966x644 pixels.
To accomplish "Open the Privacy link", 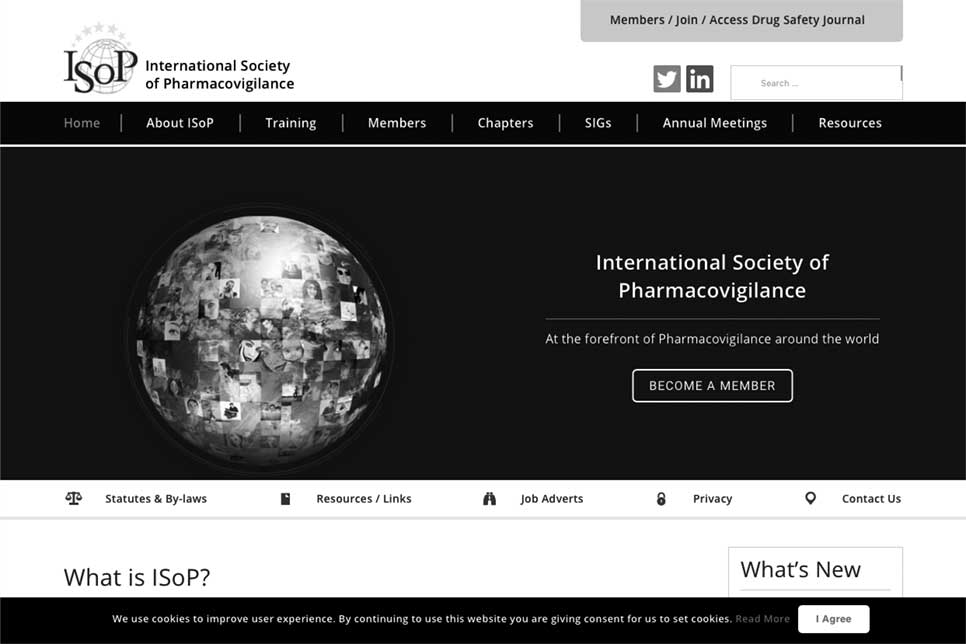I will (713, 499).
